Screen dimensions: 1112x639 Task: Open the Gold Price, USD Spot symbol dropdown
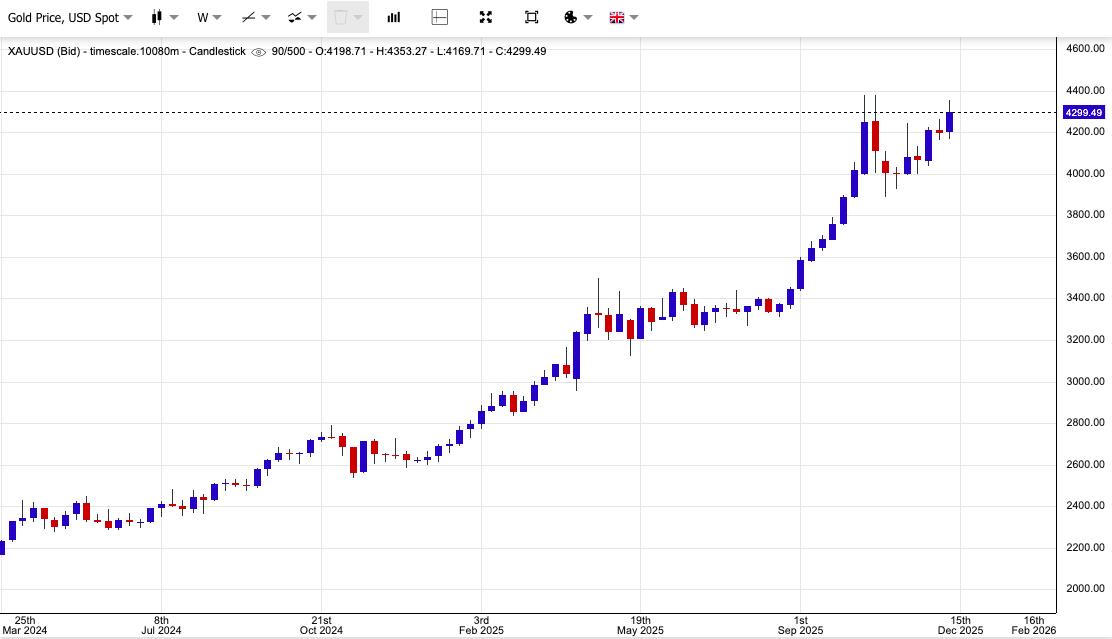[70, 17]
